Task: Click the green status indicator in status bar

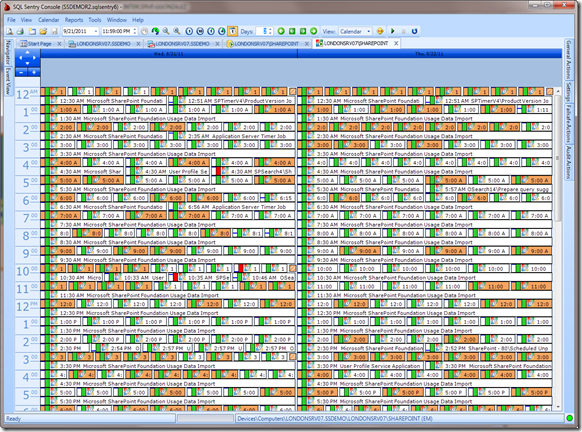Action: pos(569,418)
